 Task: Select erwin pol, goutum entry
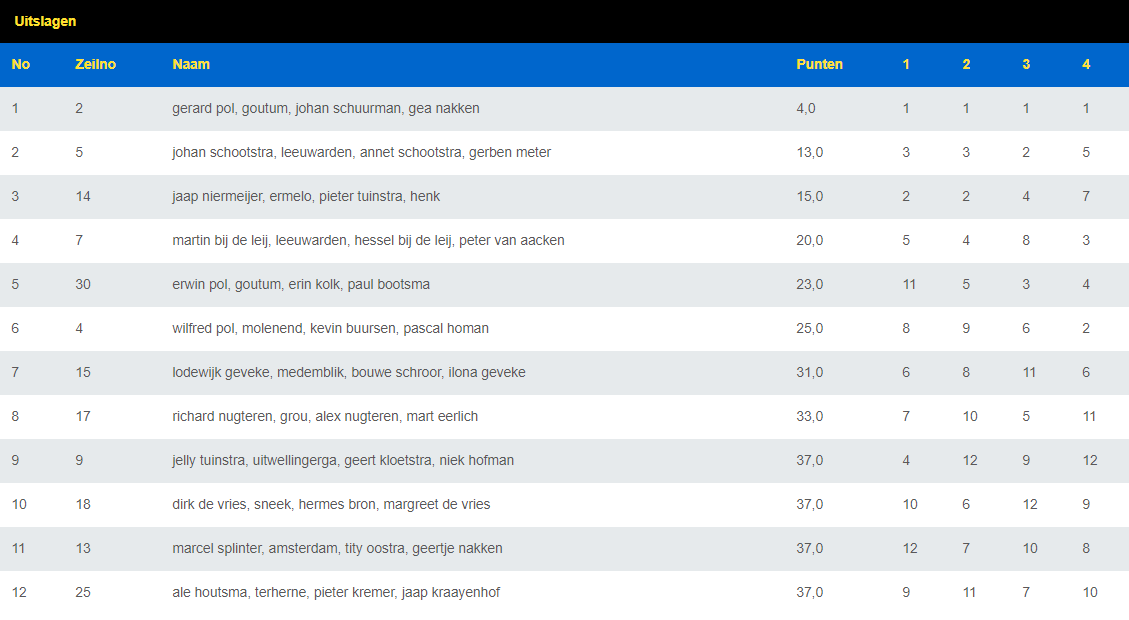click(x=301, y=284)
